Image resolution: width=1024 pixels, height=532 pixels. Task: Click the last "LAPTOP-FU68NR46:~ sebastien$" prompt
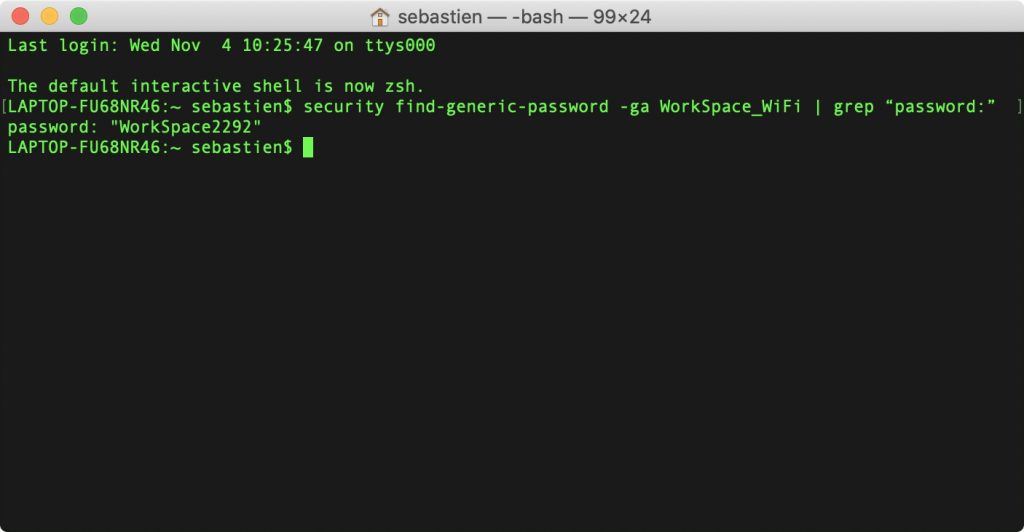tap(150, 147)
